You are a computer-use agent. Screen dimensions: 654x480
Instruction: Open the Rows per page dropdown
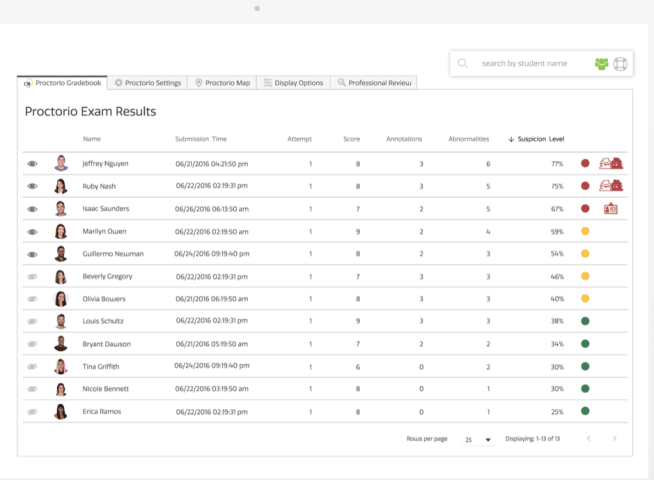tap(478, 440)
